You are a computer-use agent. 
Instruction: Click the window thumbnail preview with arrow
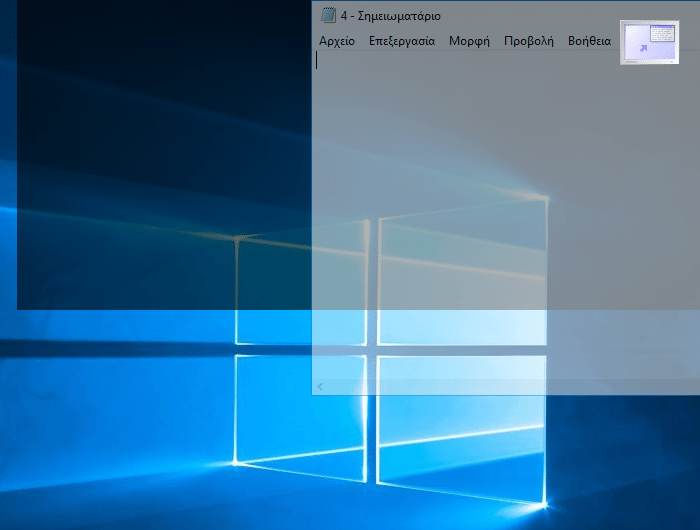[x=650, y=42]
